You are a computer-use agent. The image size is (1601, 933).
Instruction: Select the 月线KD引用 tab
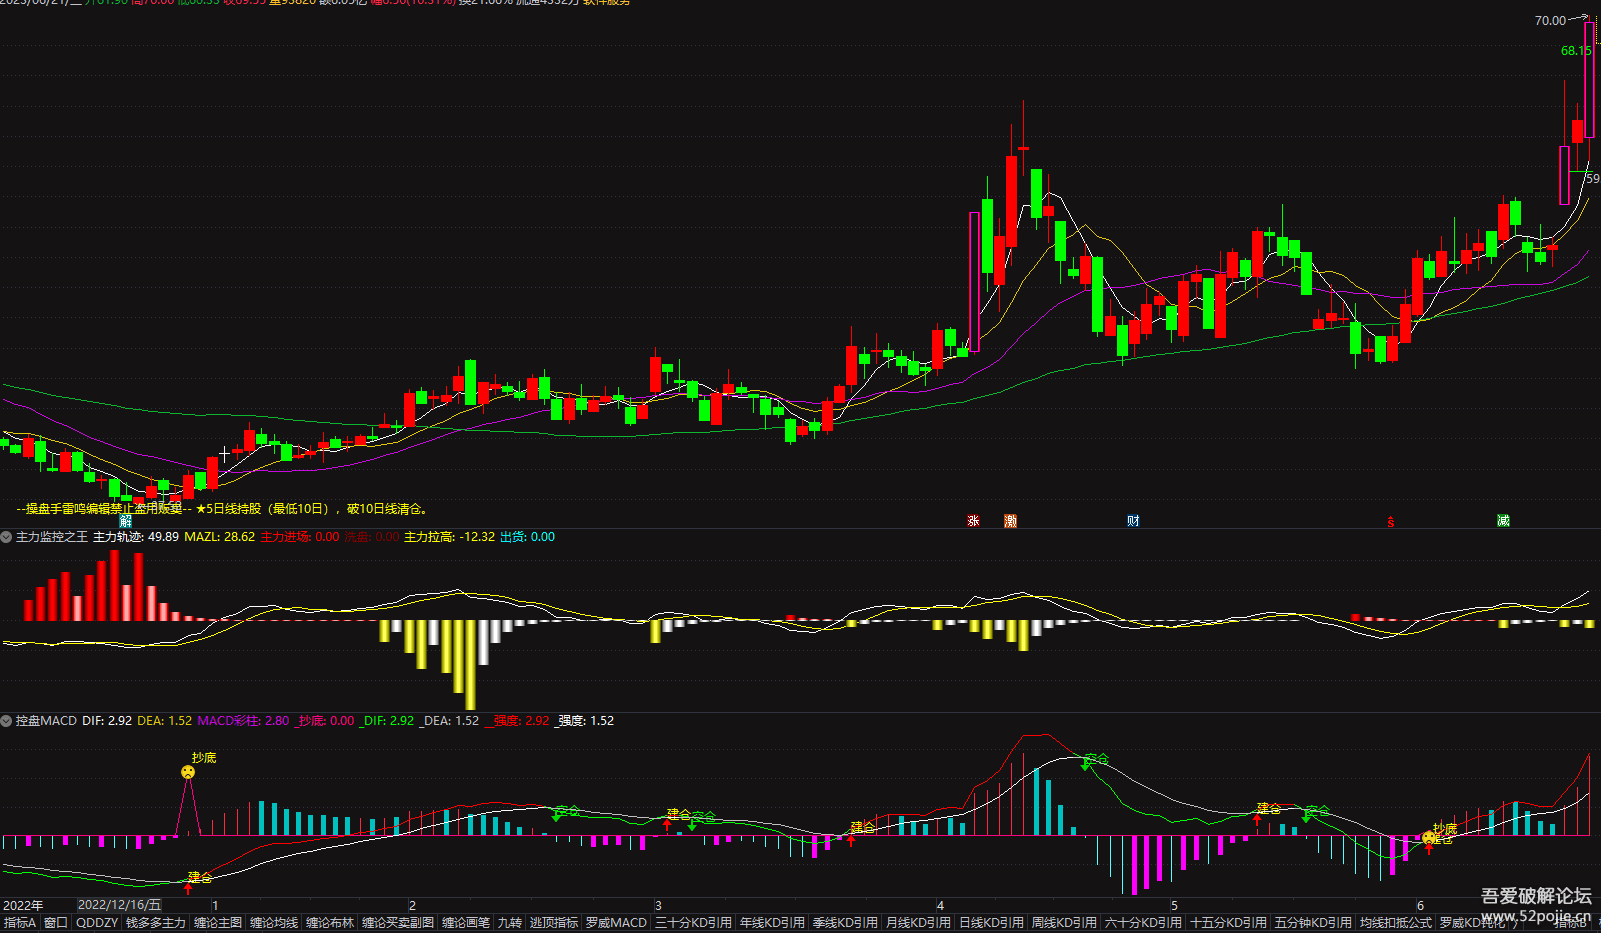coord(918,923)
